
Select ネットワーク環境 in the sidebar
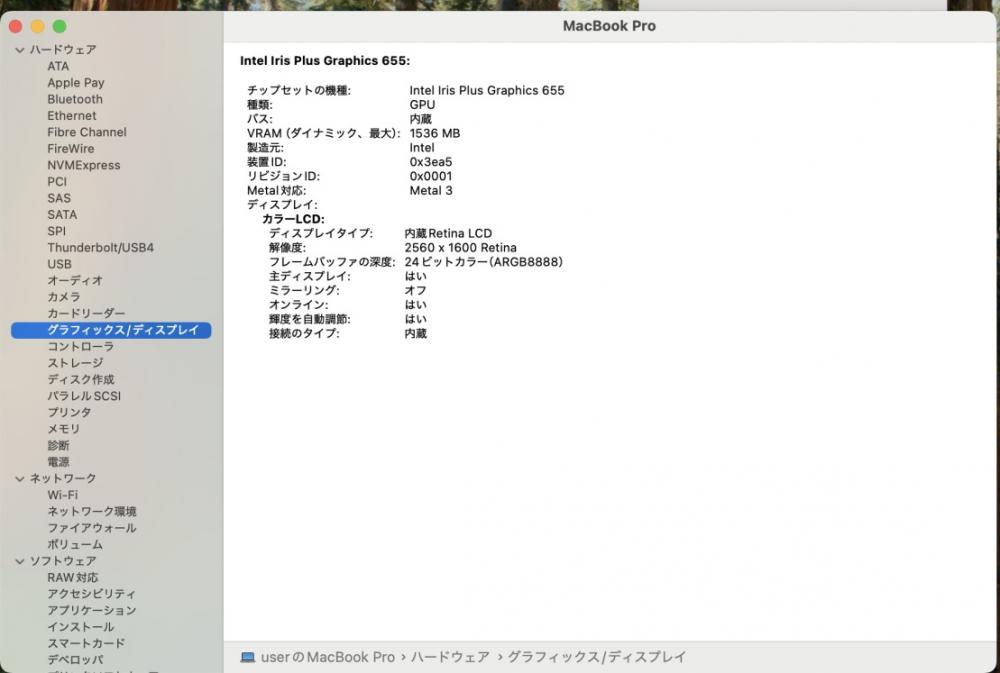pyautogui.click(x=92, y=512)
